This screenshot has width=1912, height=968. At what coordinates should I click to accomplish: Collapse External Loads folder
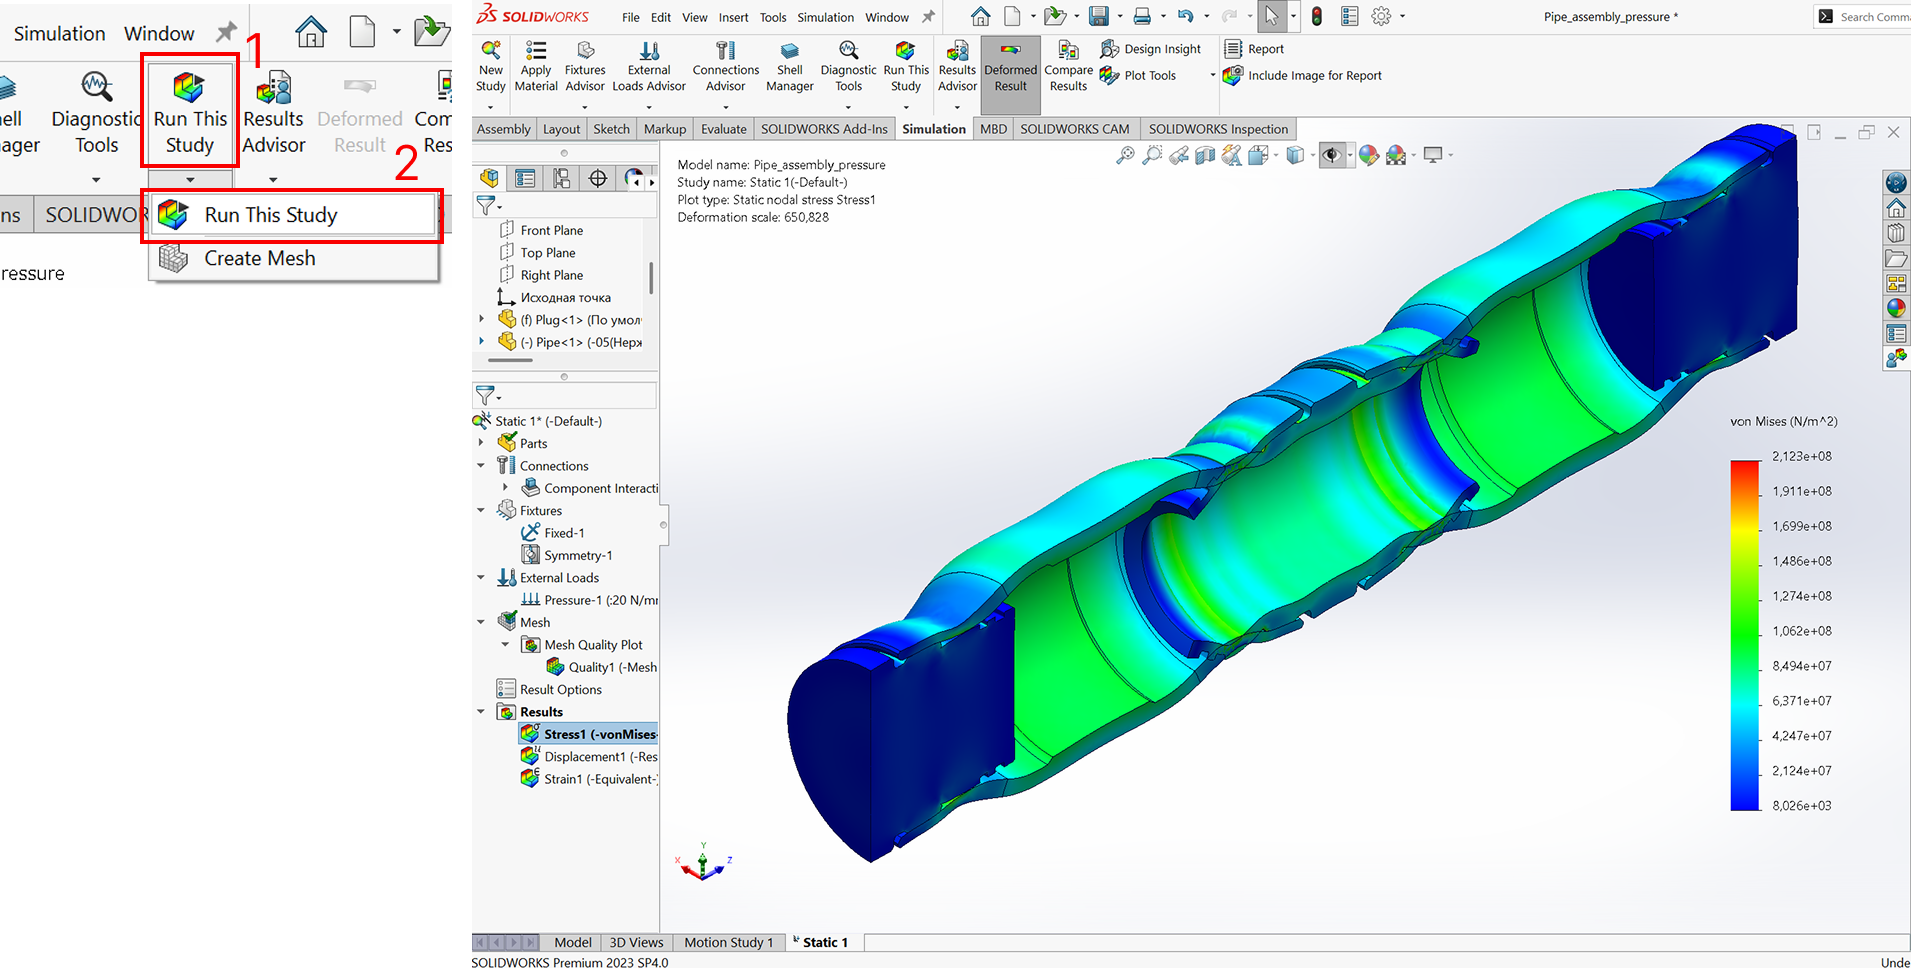coord(481,577)
